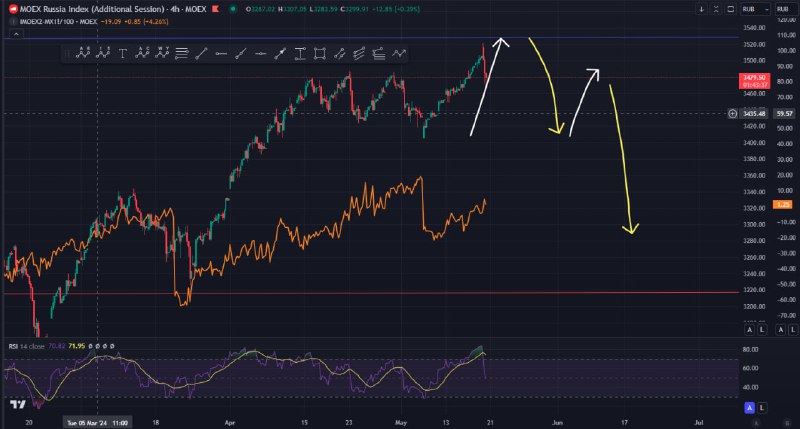Select the Parallel channel tool
The image size is (800, 429).
tap(339, 53)
